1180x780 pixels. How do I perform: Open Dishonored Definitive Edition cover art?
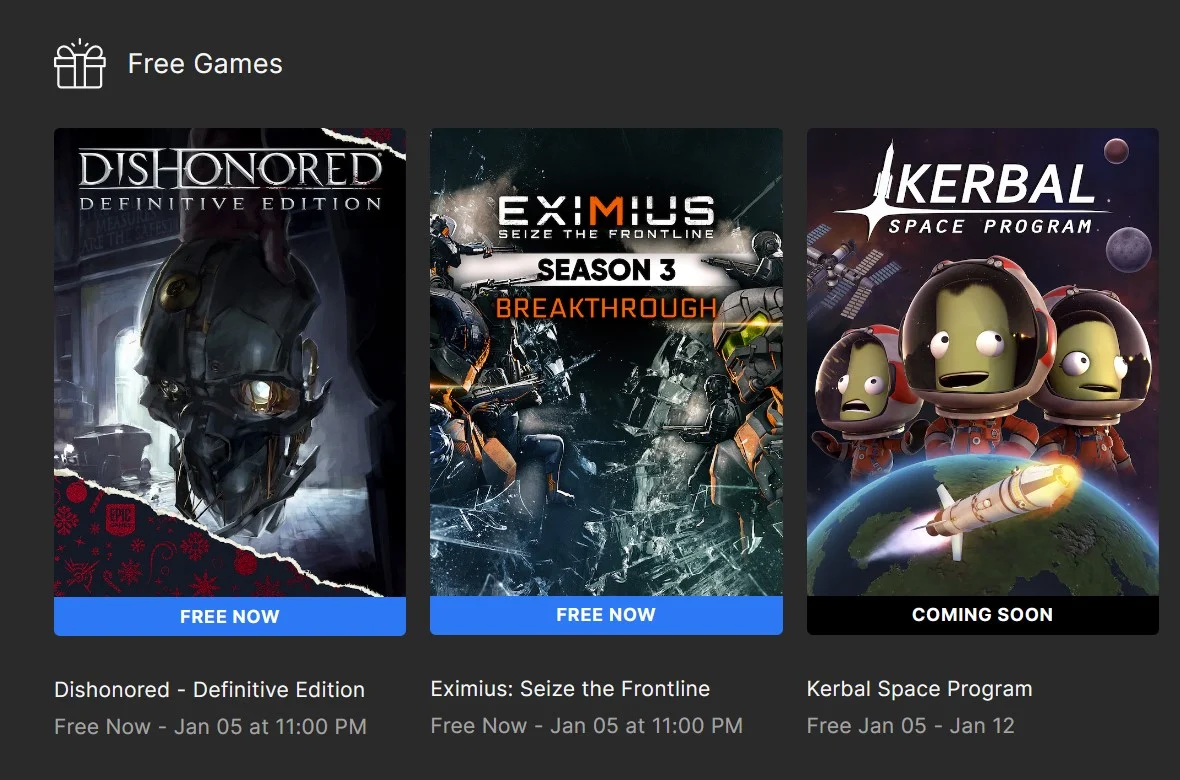pos(230,362)
